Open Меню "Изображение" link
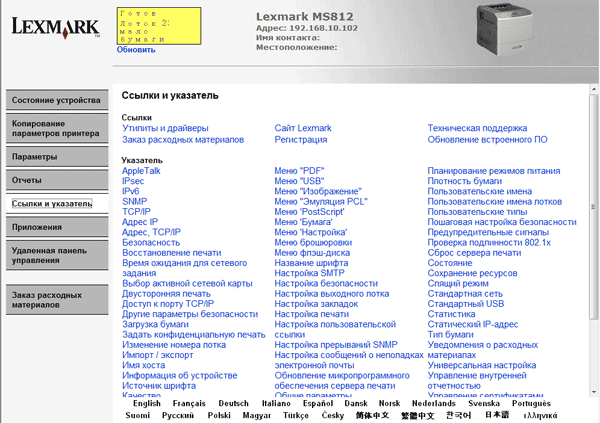 click(x=318, y=191)
